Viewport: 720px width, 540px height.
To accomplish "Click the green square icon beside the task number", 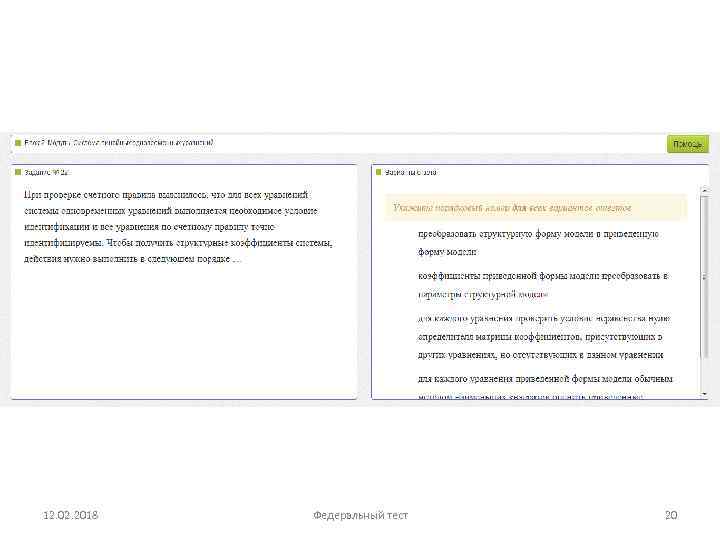I will (x=18, y=172).
